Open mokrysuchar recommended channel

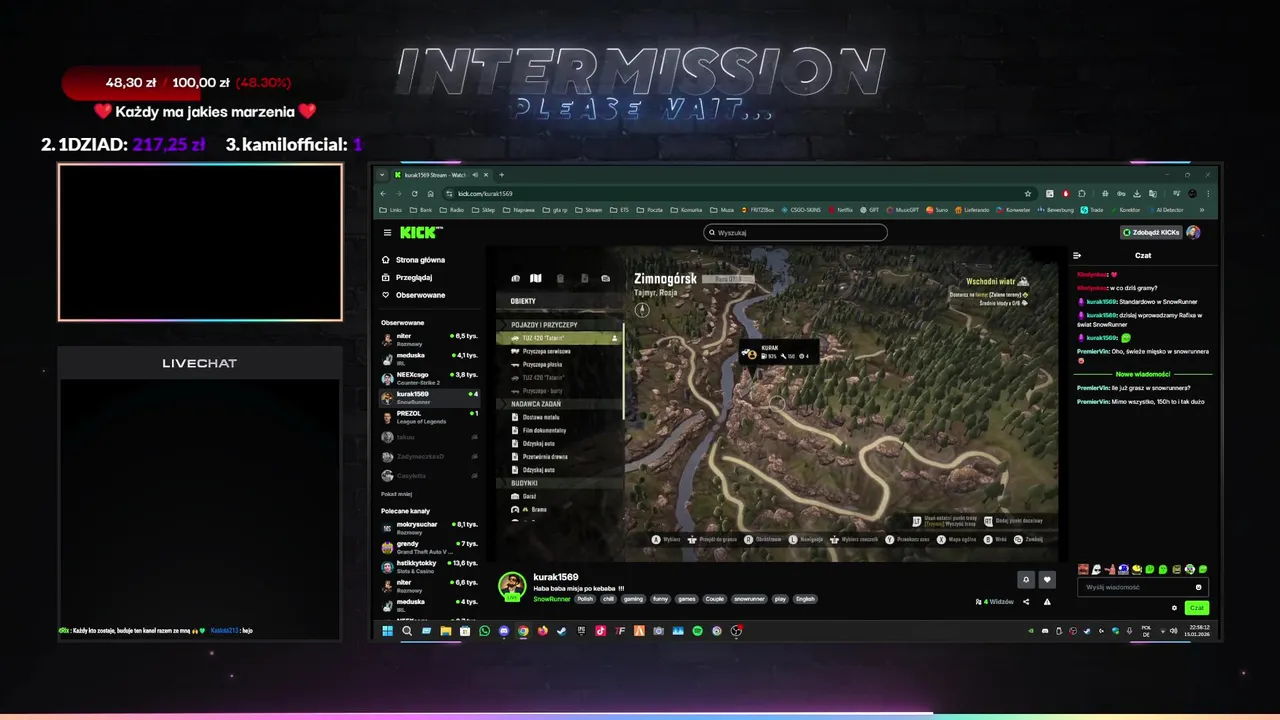(430, 527)
